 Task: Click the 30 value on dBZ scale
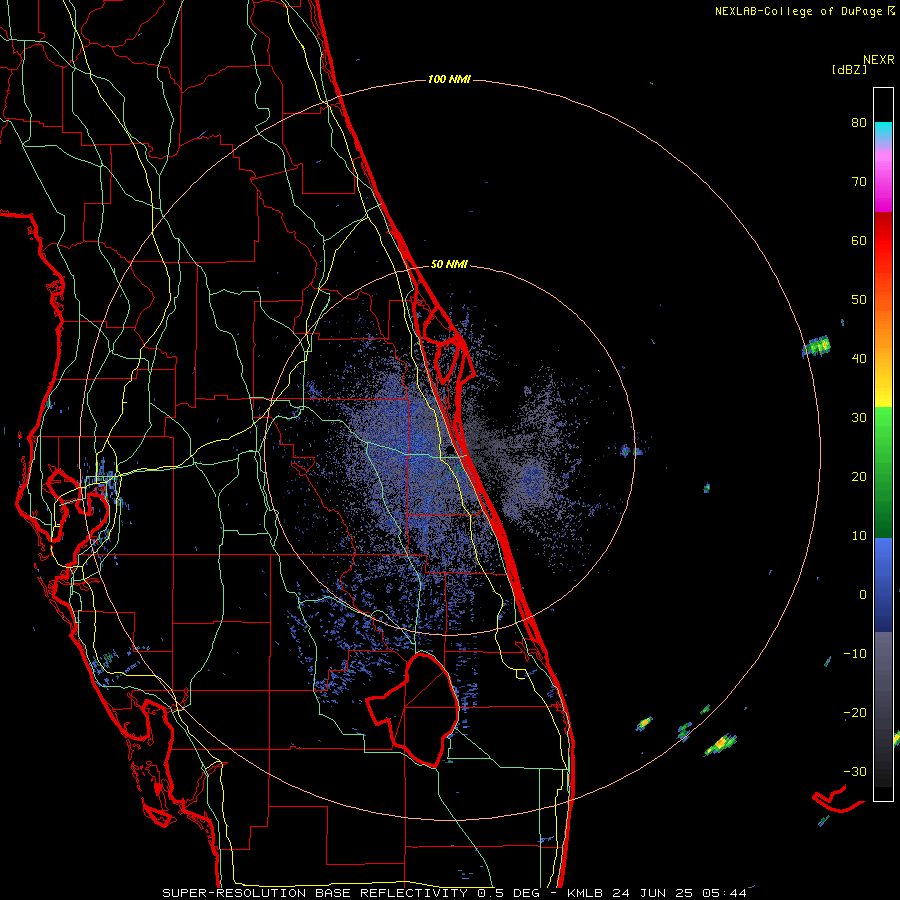point(859,417)
